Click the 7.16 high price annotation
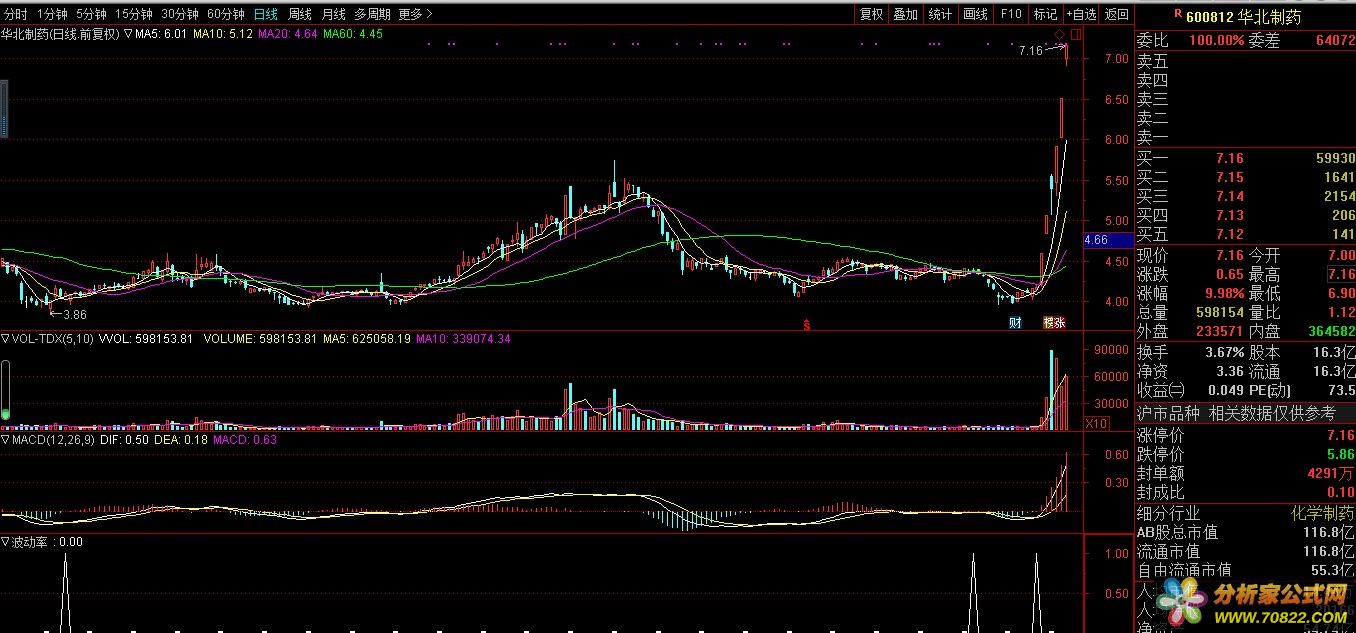1356x633 pixels. point(1030,50)
